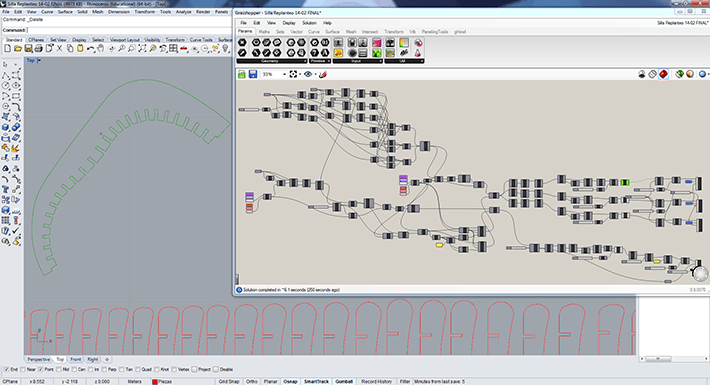Screen dimensions: 710x385
Task: Switch to the Perspective viewport tab
Action: [38, 359]
